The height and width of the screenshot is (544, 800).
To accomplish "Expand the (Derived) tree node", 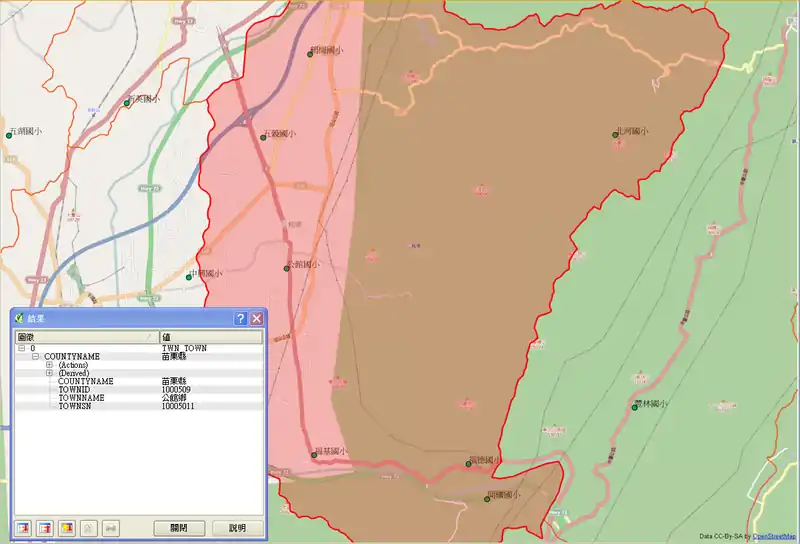I will [x=49, y=373].
